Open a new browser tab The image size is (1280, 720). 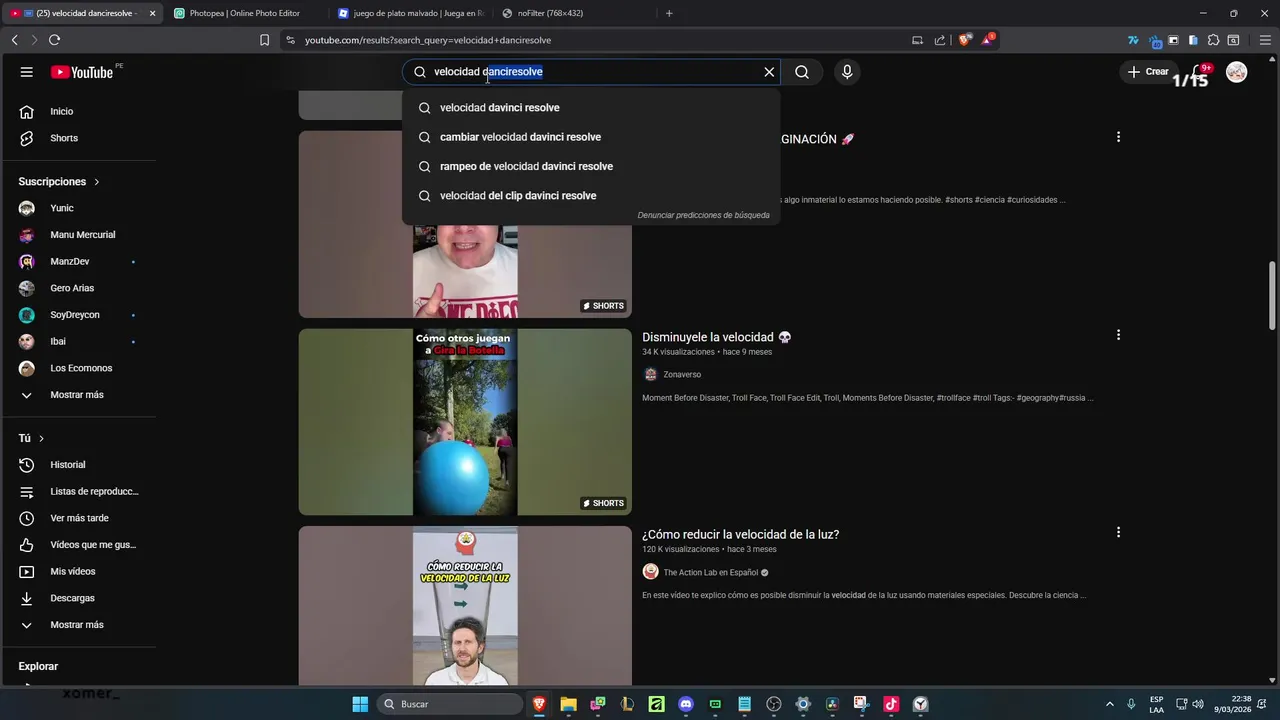click(x=669, y=13)
